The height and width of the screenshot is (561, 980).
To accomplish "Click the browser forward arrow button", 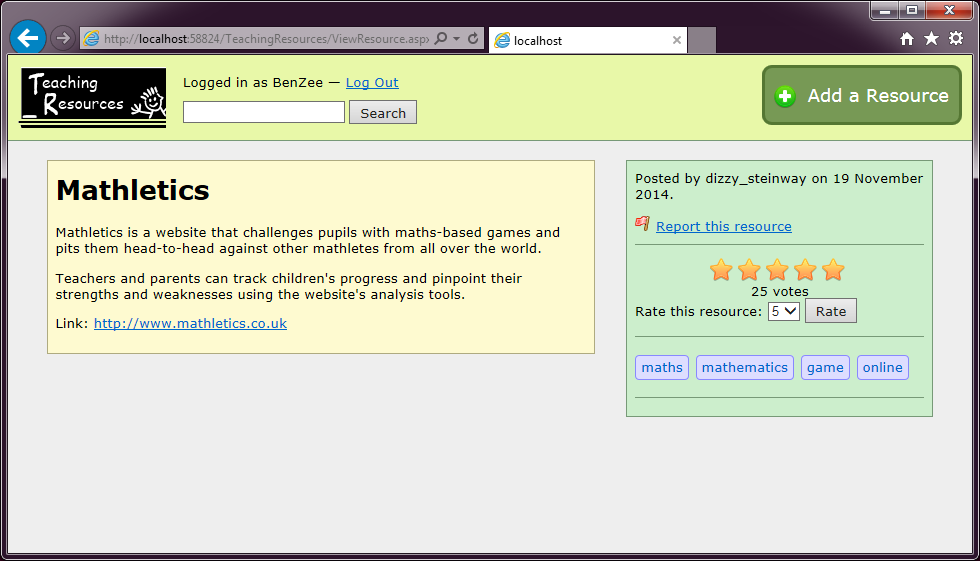I will 62,38.
